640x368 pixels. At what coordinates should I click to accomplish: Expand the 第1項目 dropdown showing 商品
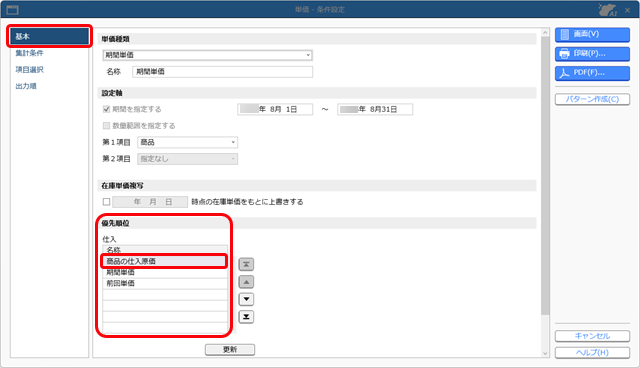[188, 142]
